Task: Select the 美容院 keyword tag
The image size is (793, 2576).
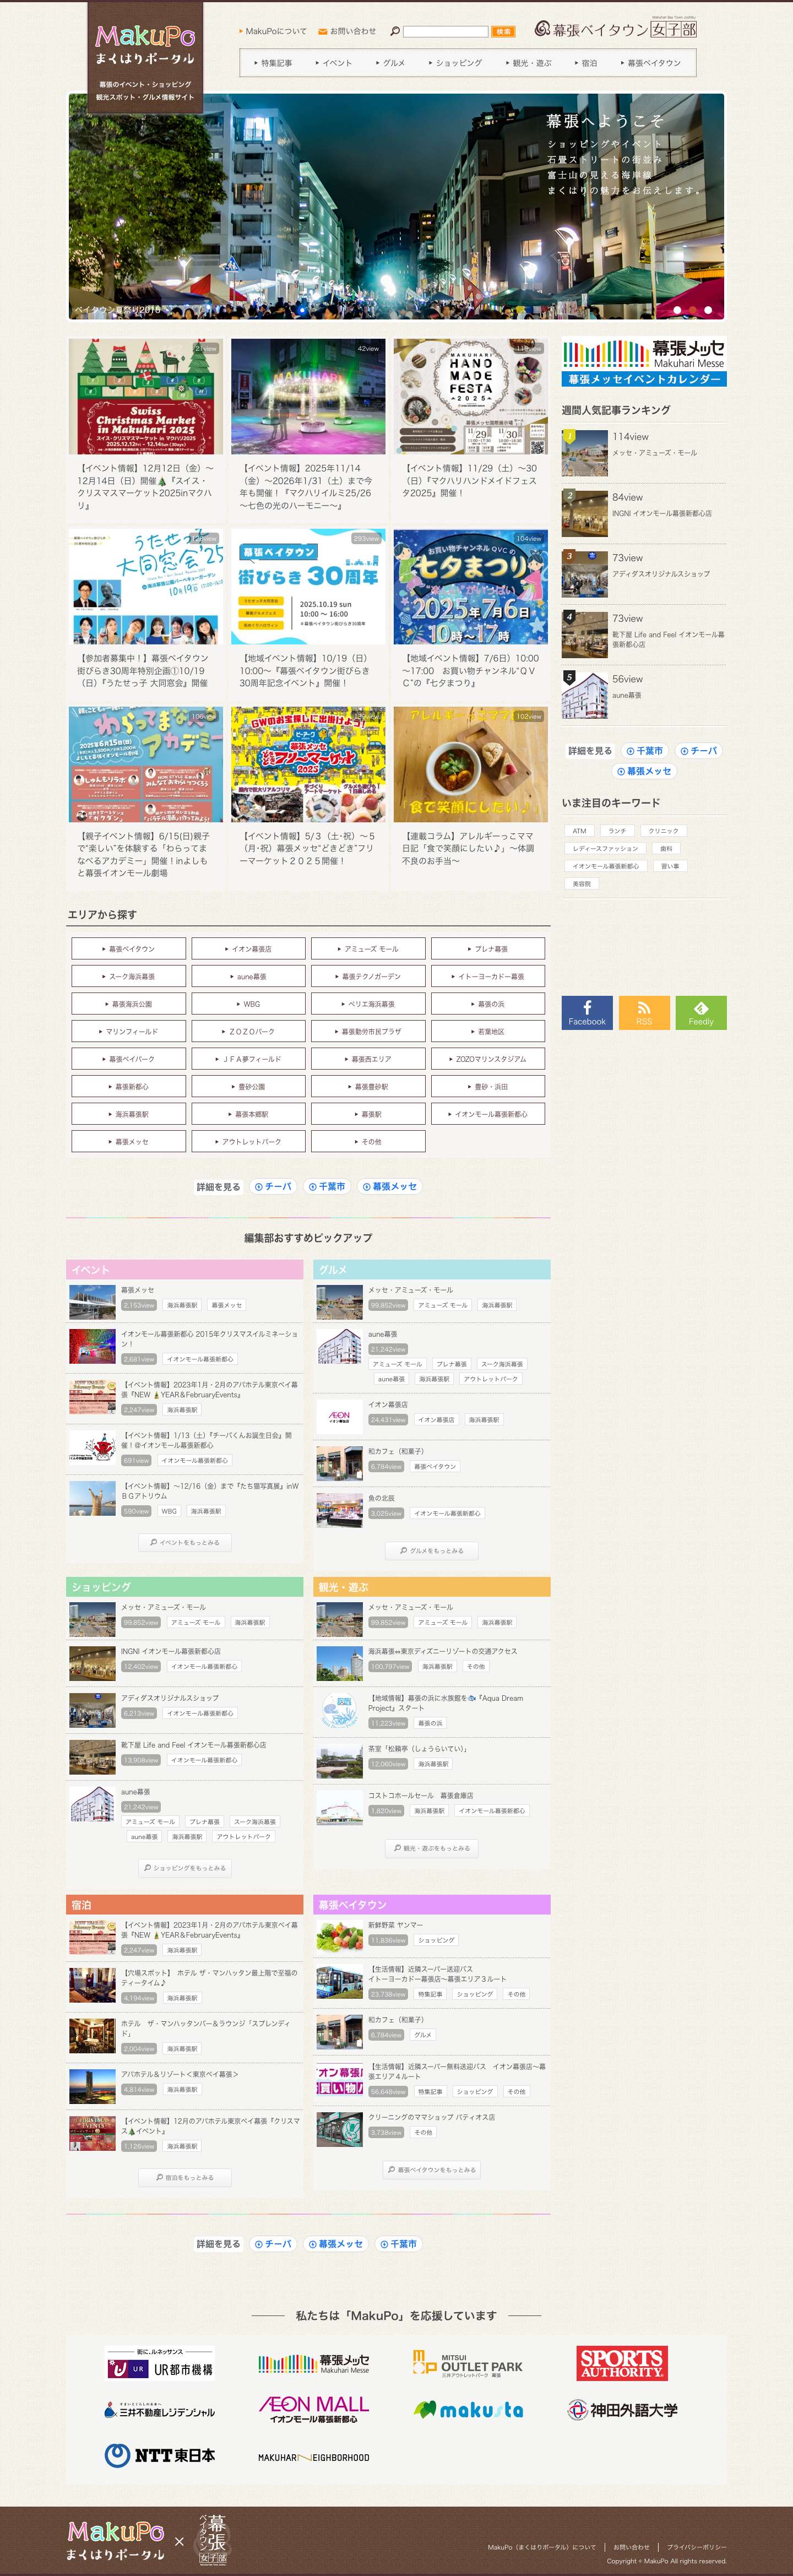Action: [581, 884]
